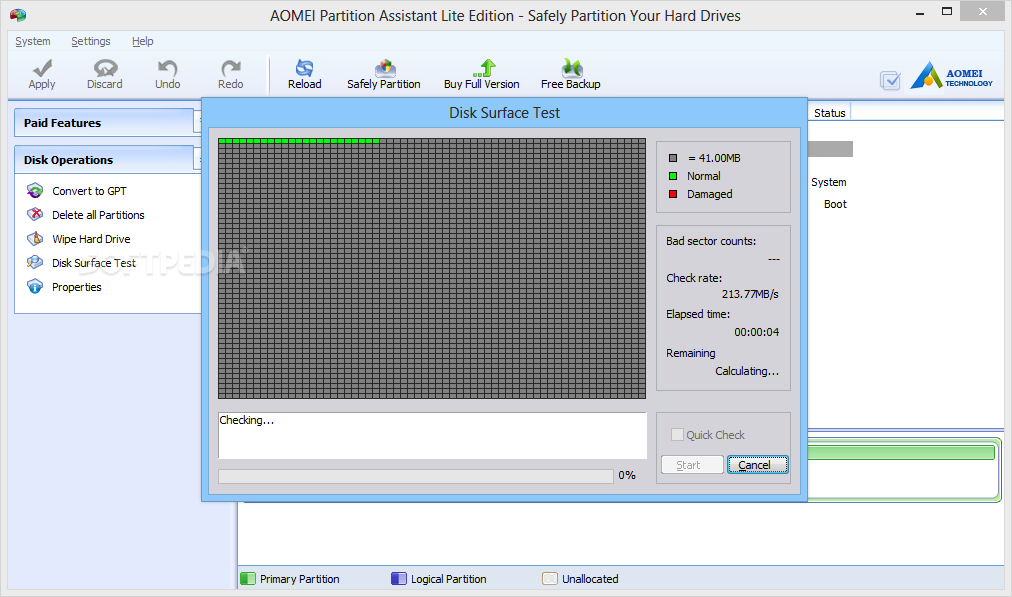The width and height of the screenshot is (1012, 597).
Task: Maximize the AOMEI window
Action: click(947, 12)
